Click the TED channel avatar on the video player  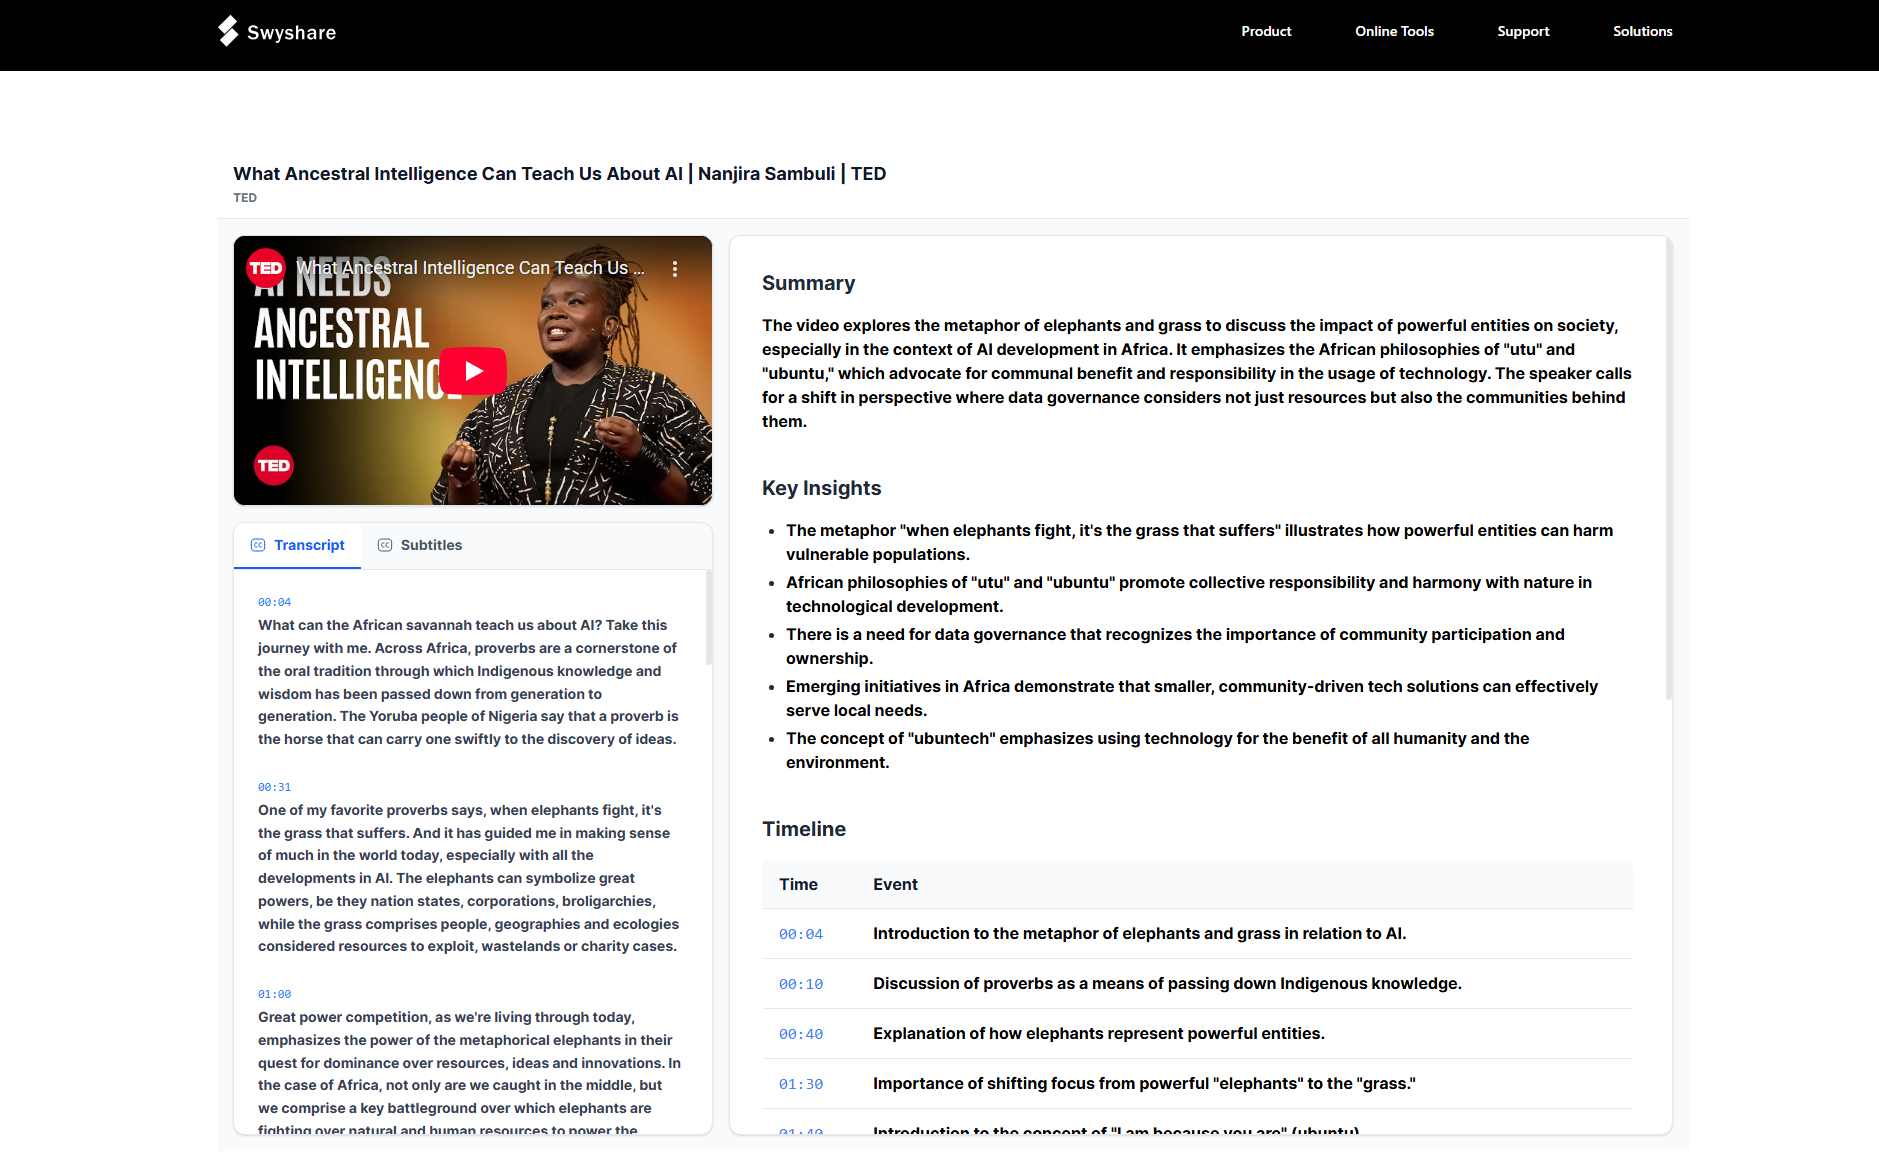pyautogui.click(x=266, y=267)
